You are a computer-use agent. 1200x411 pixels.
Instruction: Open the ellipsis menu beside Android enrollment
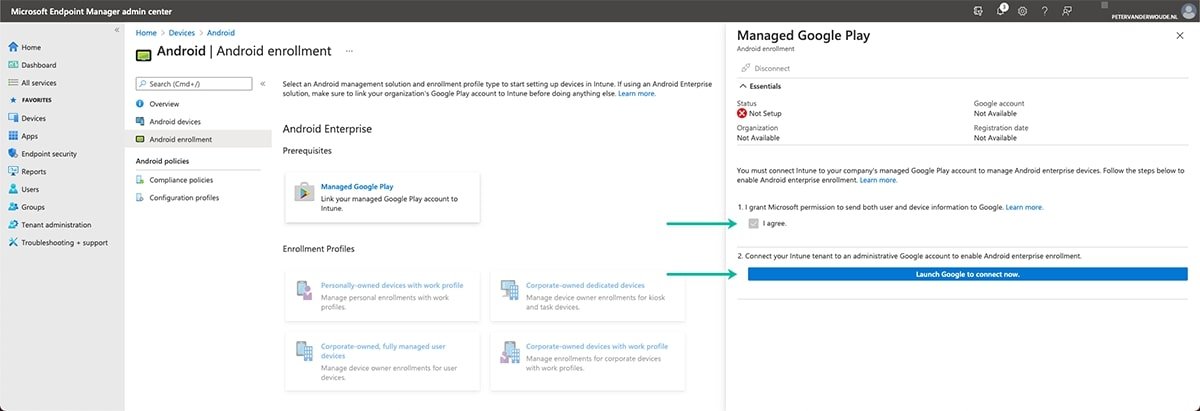(349, 50)
